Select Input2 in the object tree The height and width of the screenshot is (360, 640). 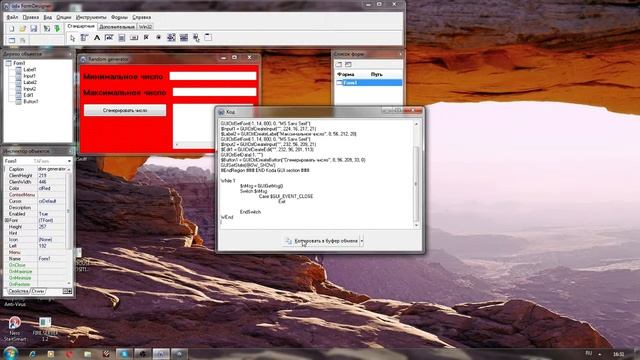[29, 89]
